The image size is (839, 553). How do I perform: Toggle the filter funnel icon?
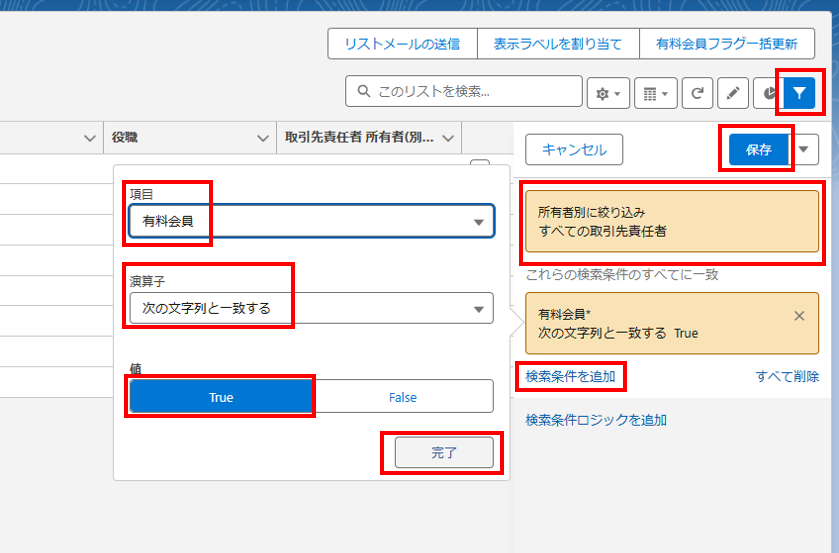coord(799,93)
